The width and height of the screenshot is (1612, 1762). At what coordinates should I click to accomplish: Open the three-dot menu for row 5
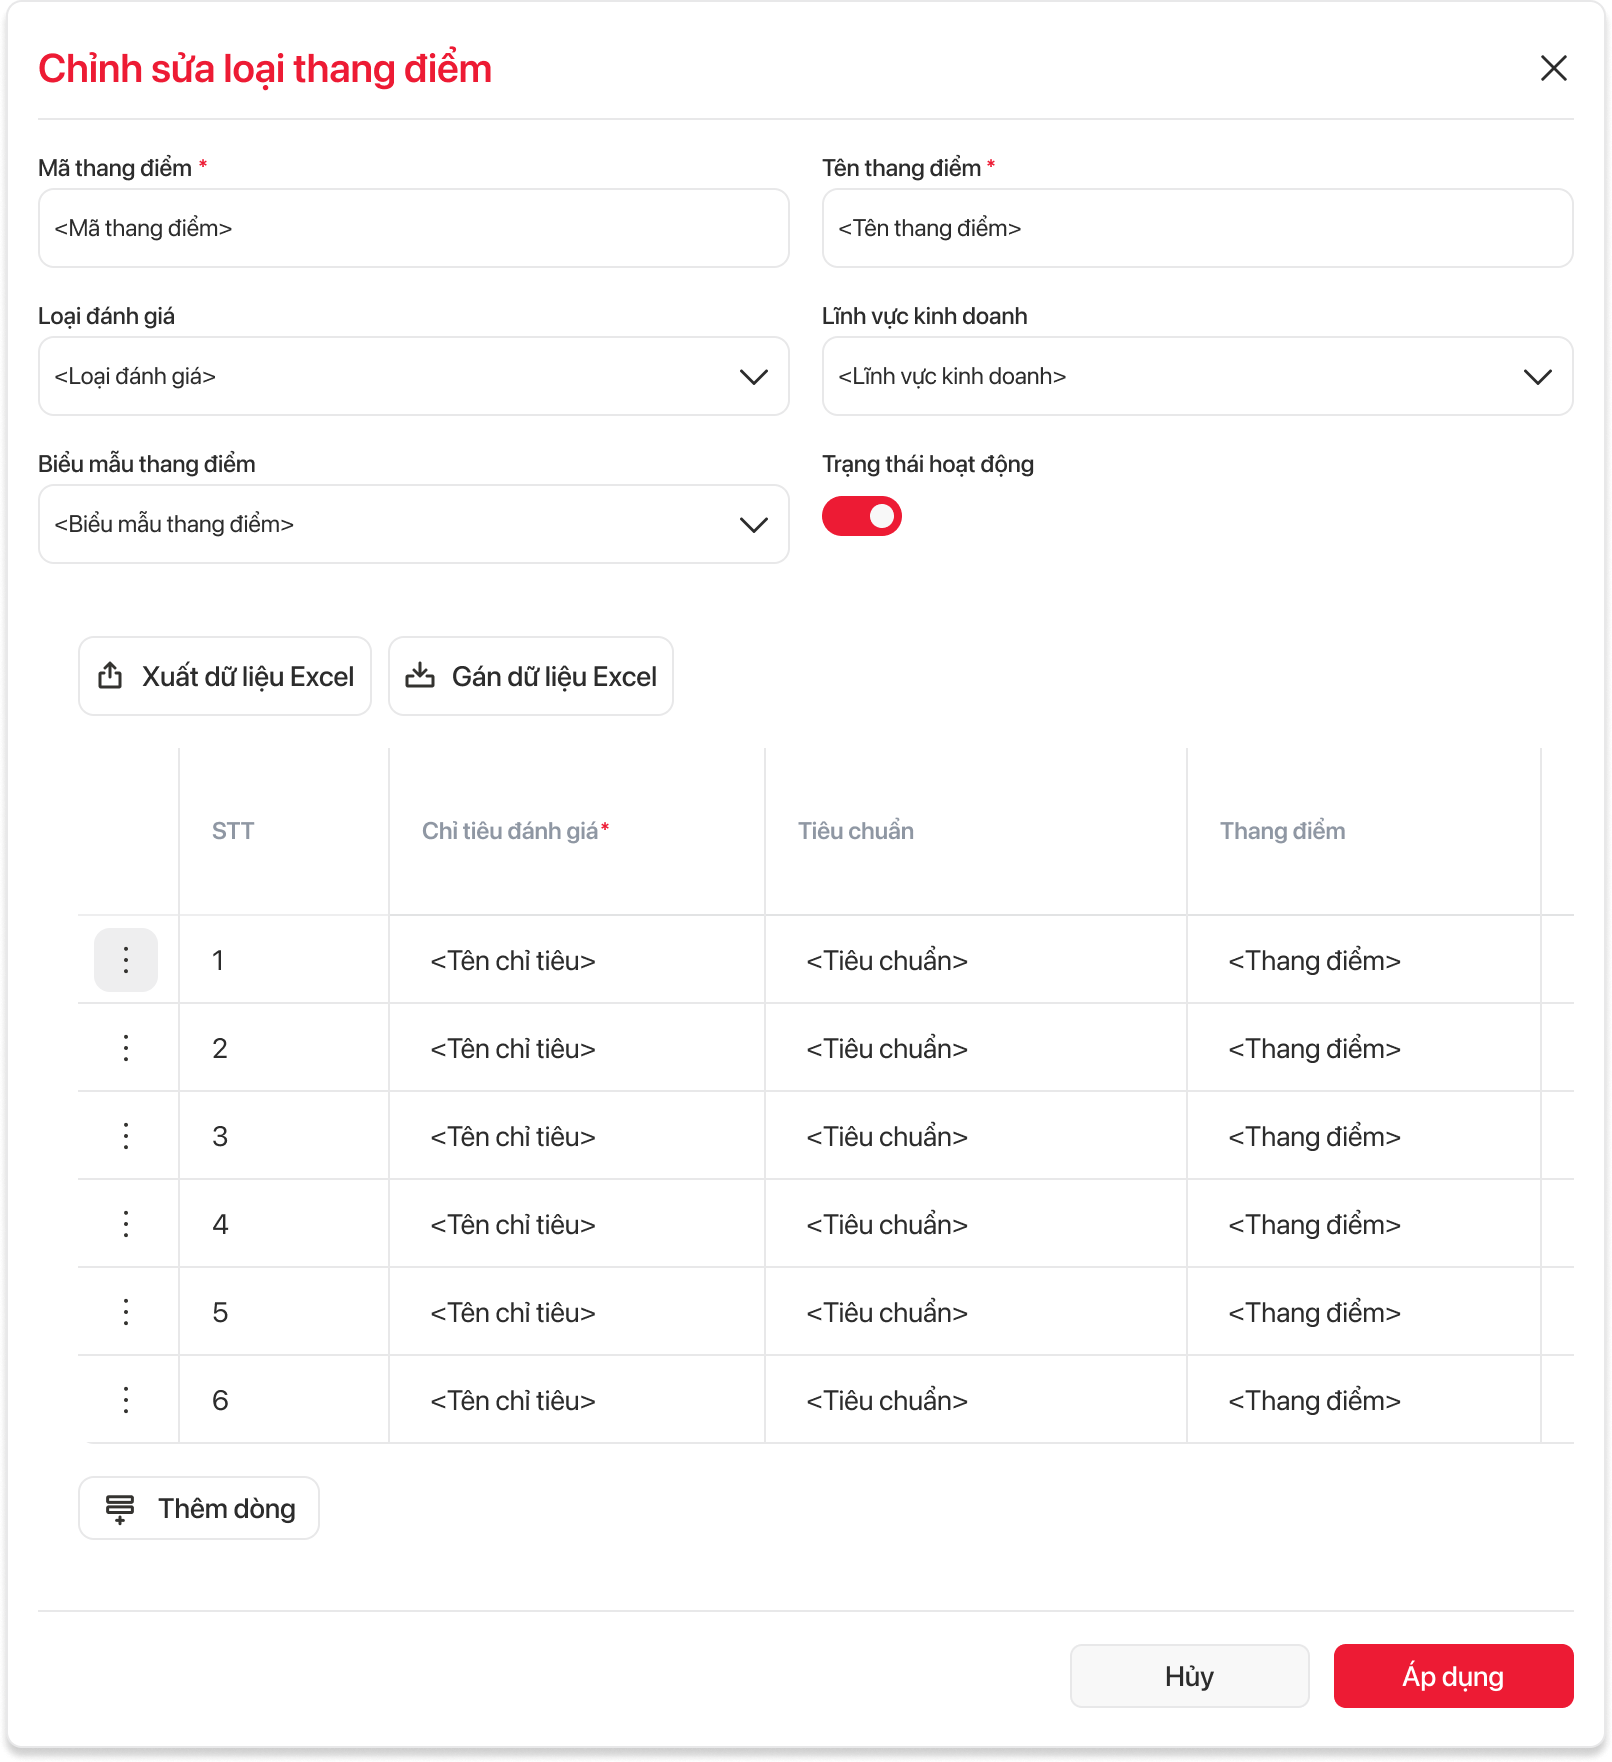126,1312
